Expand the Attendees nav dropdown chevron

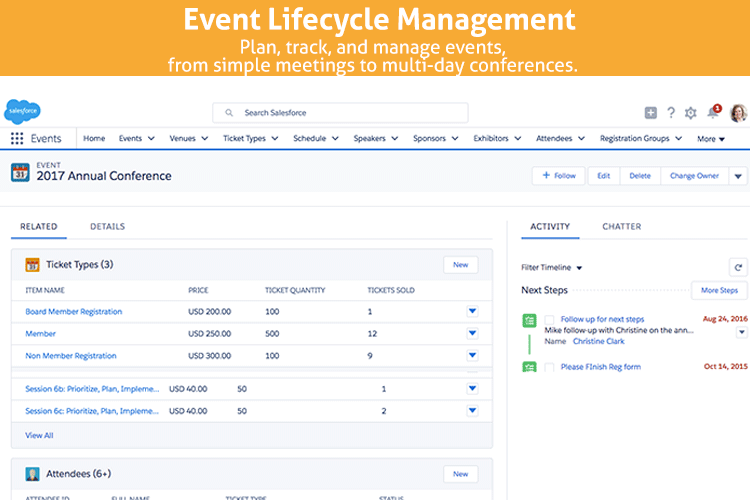point(582,139)
